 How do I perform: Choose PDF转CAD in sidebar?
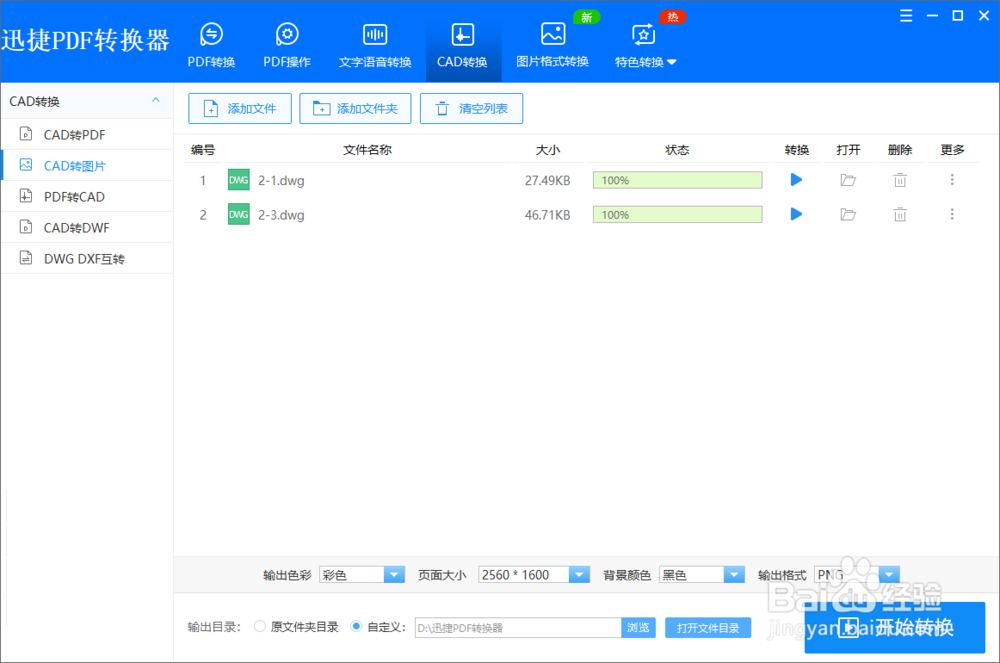(x=87, y=196)
